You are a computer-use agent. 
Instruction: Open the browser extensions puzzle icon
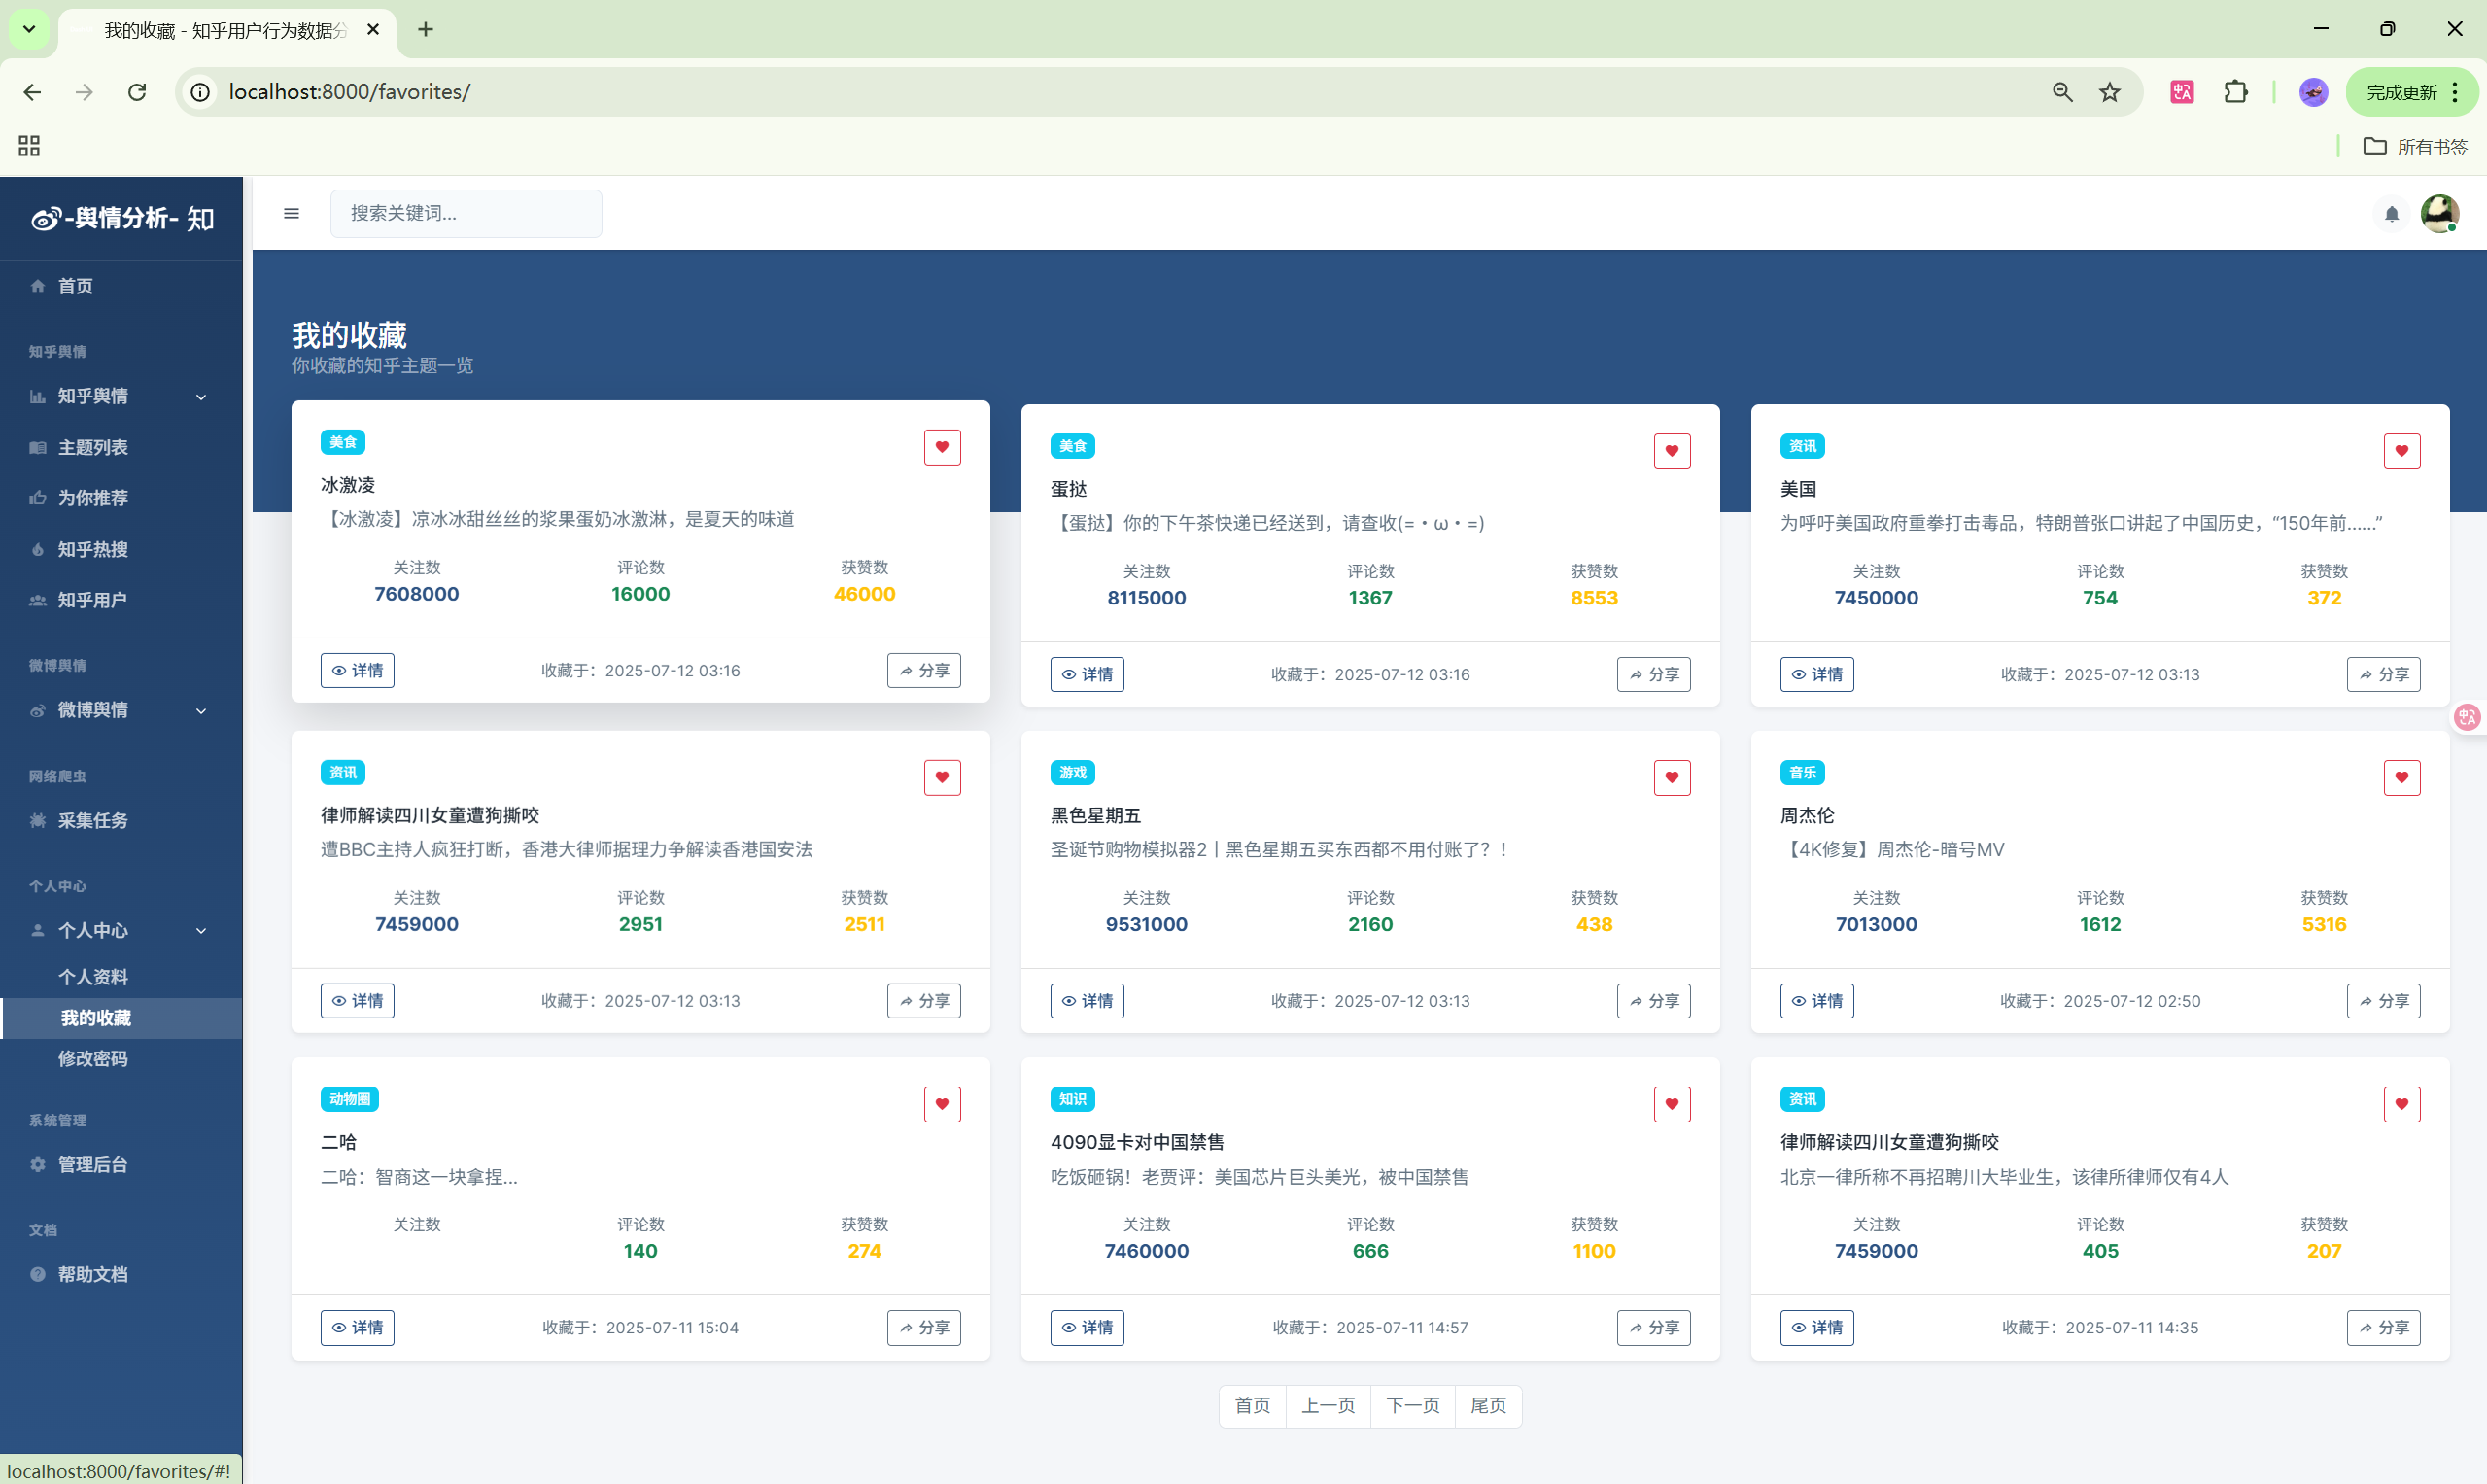coord(2235,92)
